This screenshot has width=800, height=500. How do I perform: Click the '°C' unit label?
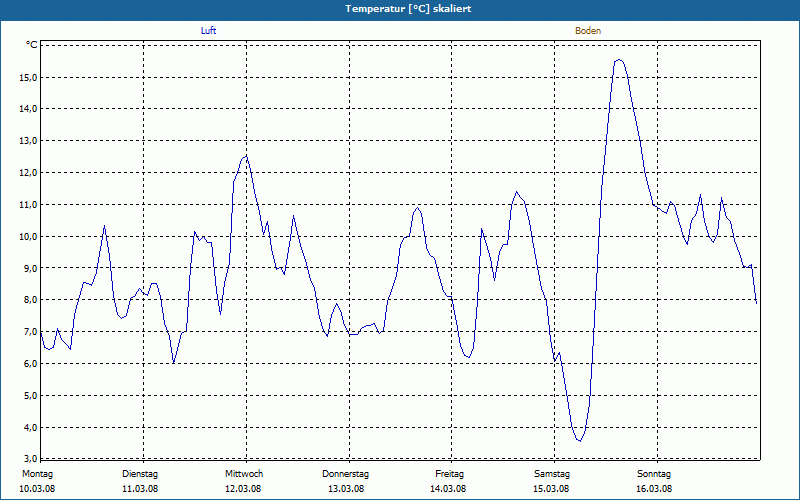coord(31,45)
